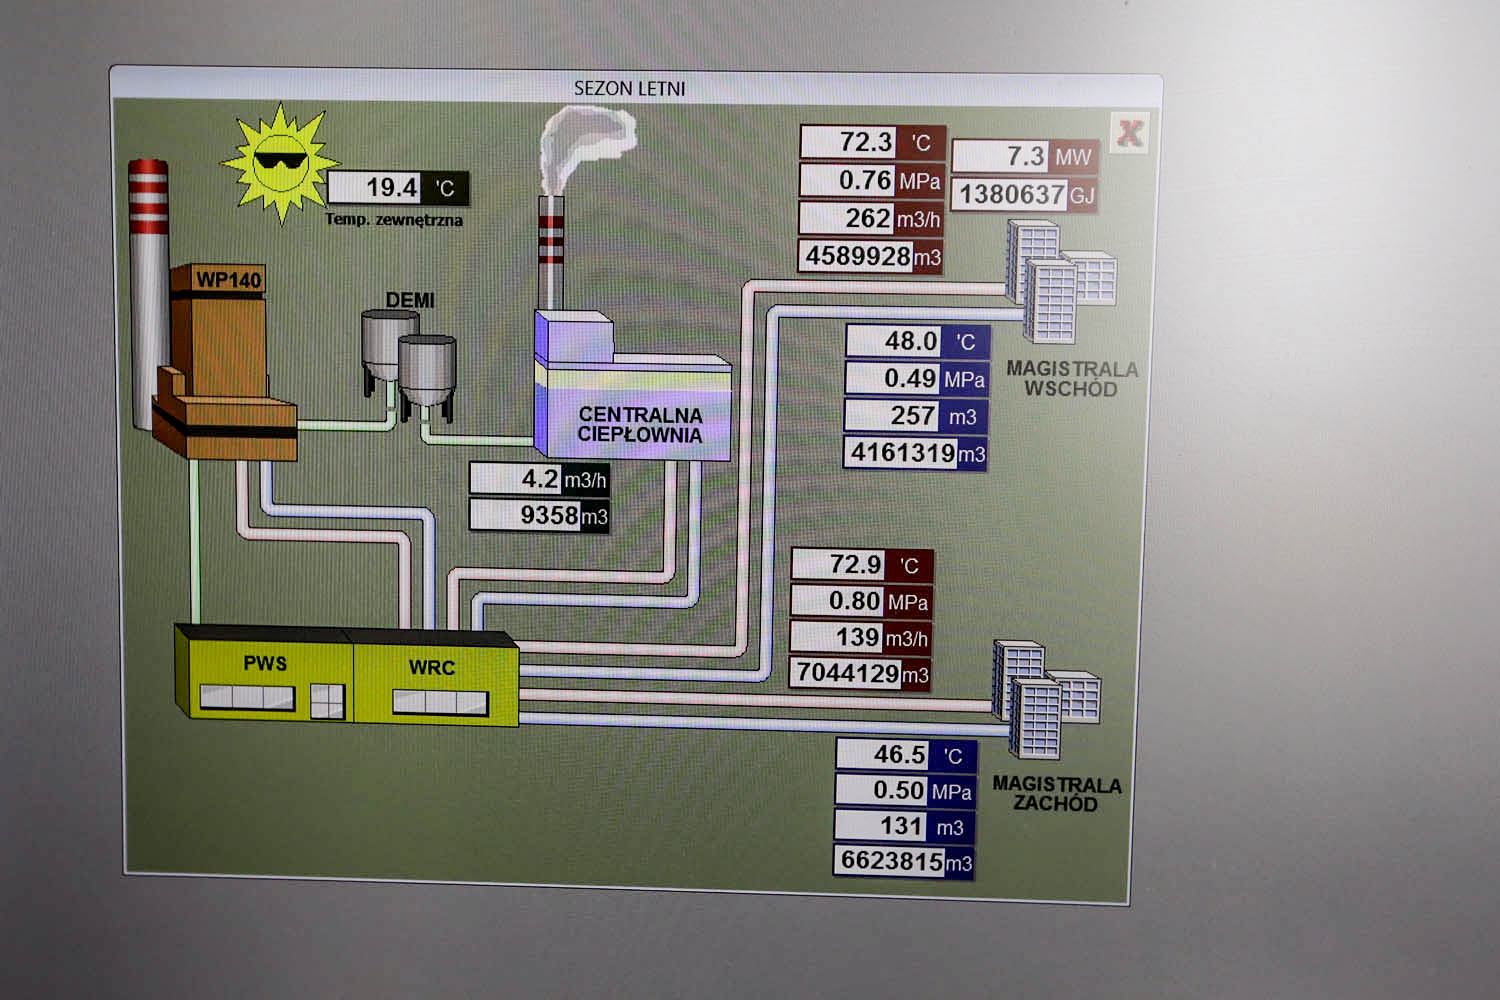Select the 0.49 MPa return pressure value
This screenshot has width=1500, height=1000.
[x=917, y=379]
